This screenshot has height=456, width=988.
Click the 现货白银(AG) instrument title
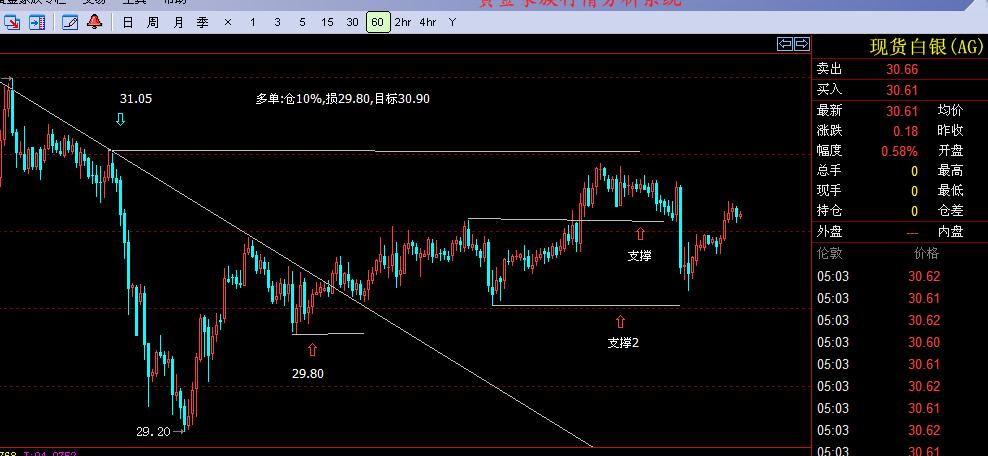pyautogui.click(x=926, y=47)
